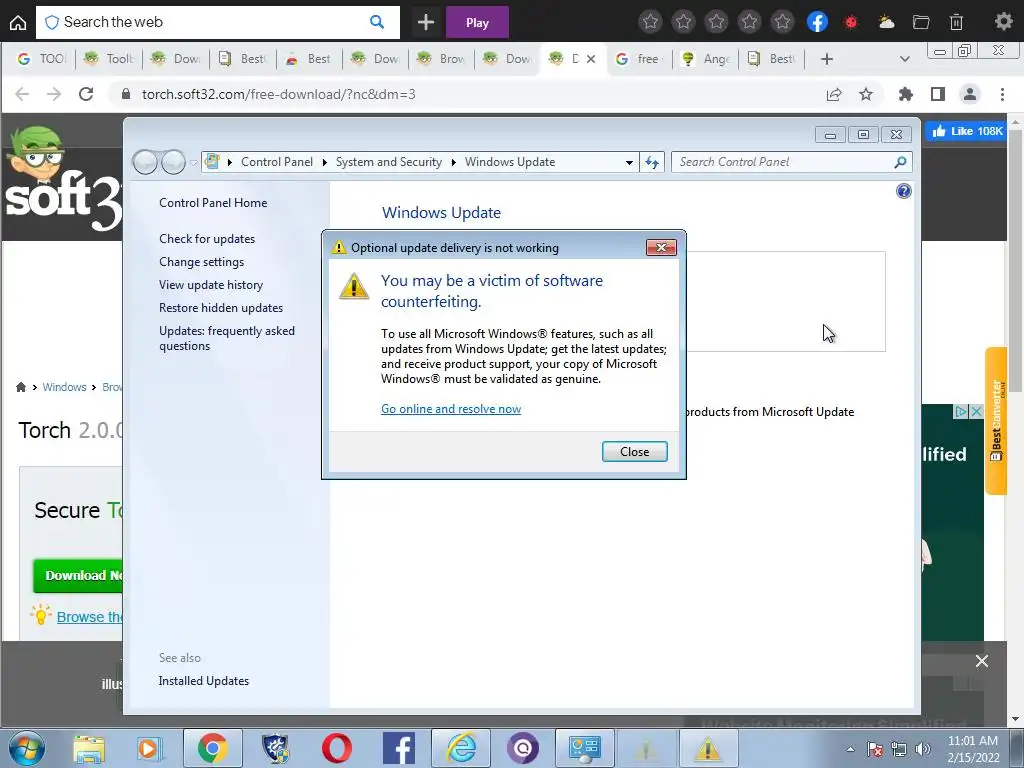Click Restore hidden updates

point(221,308)
